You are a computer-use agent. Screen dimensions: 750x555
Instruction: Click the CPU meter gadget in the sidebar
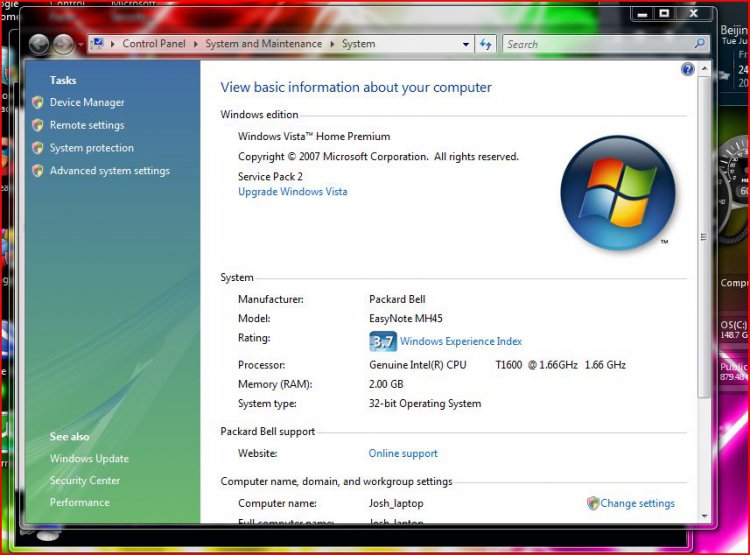(x=732, y=191)
